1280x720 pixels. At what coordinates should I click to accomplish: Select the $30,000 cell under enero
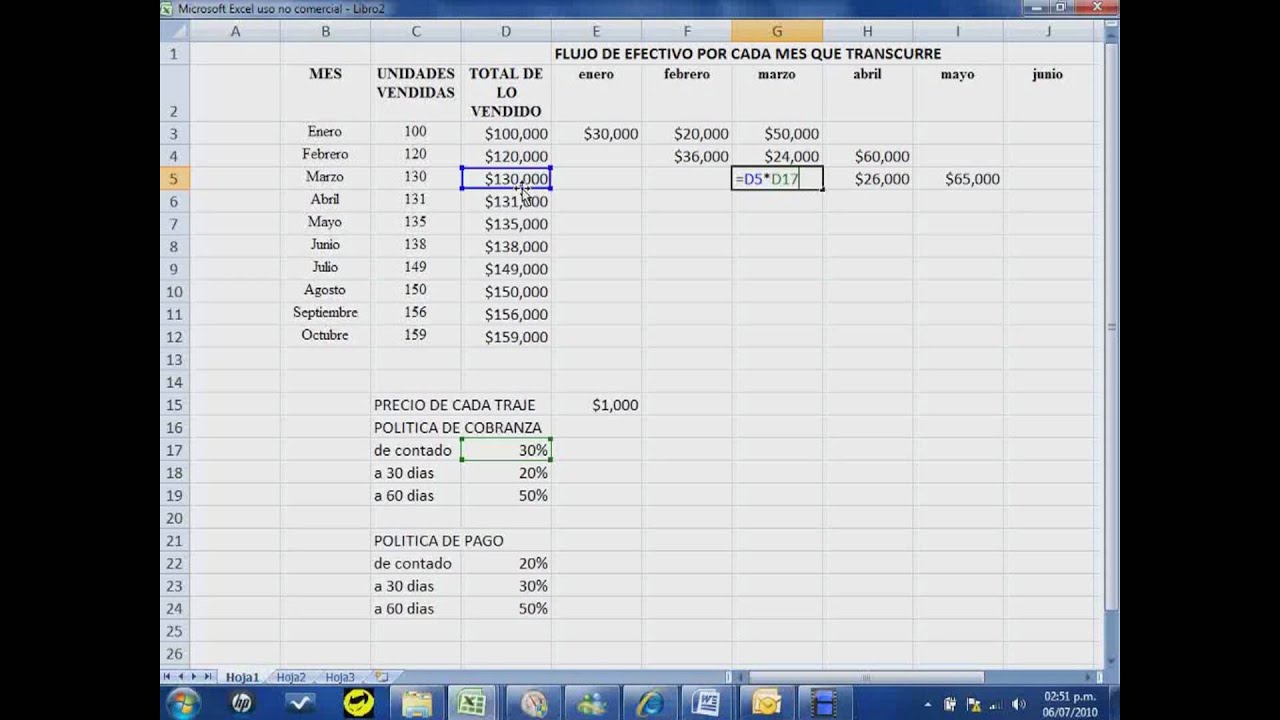pos(596,134)
